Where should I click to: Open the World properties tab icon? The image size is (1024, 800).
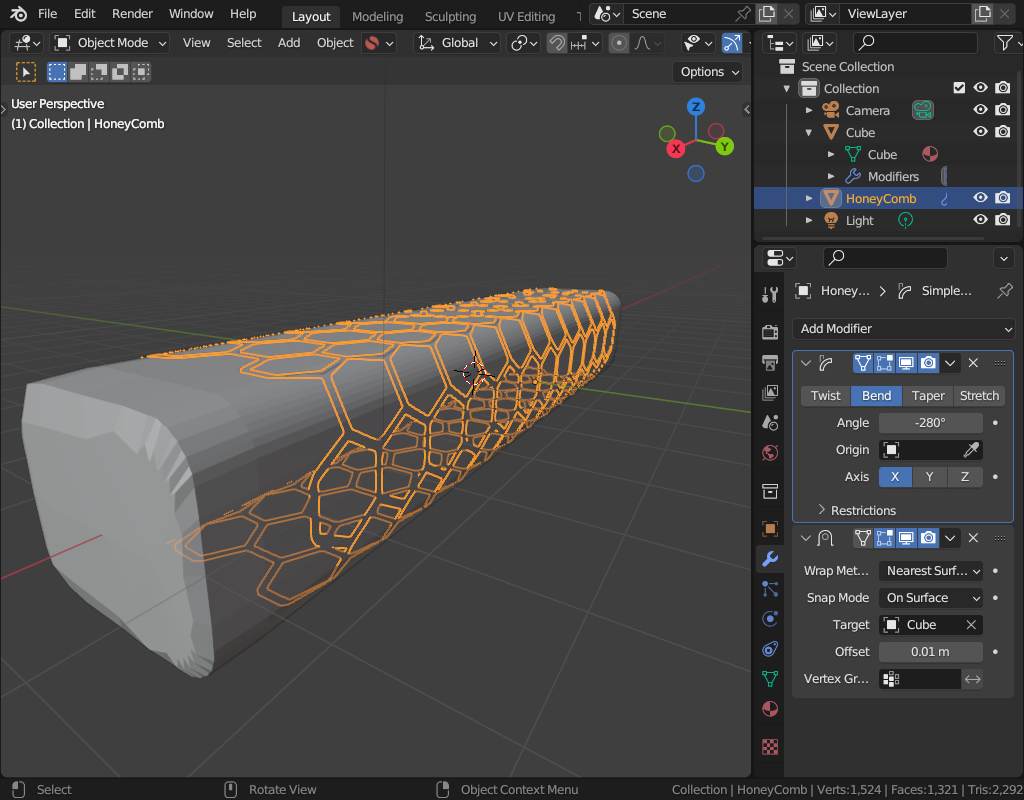click(x=770, y=453)
